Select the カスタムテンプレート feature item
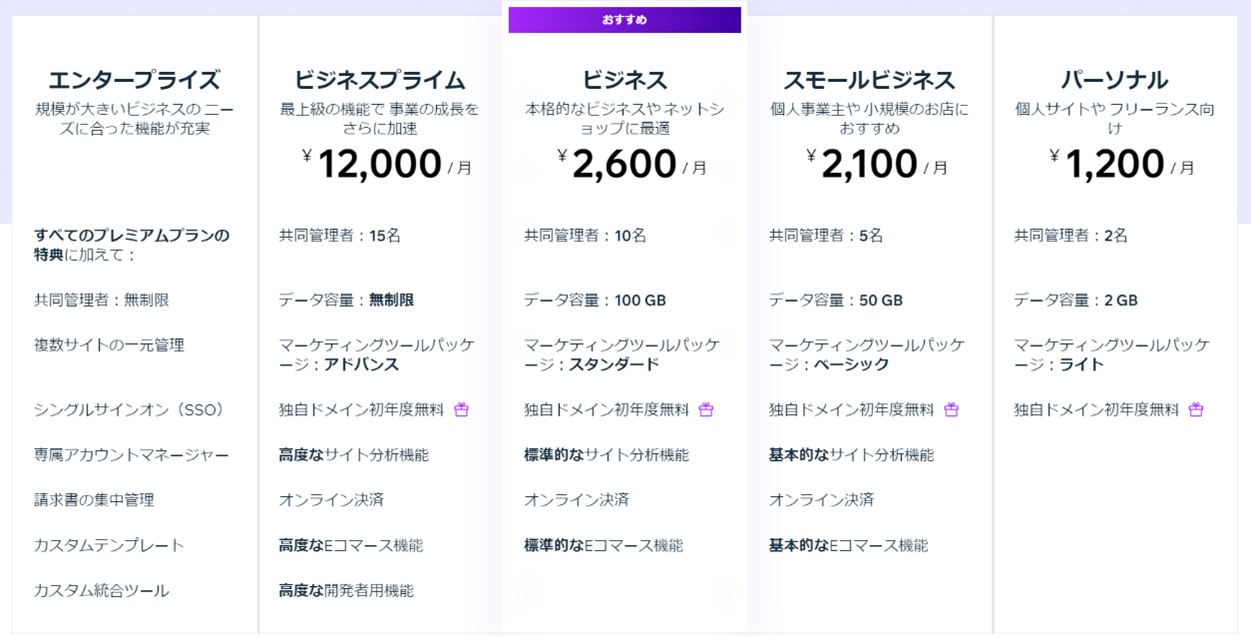 tap(109, 545)
